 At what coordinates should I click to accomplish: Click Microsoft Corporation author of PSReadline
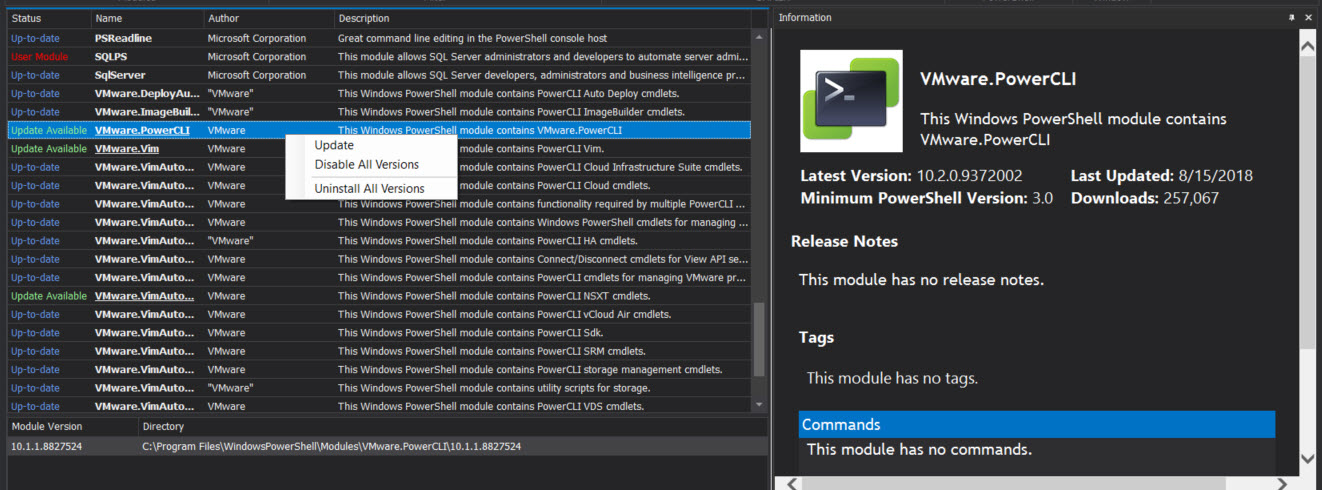[257, 38]
